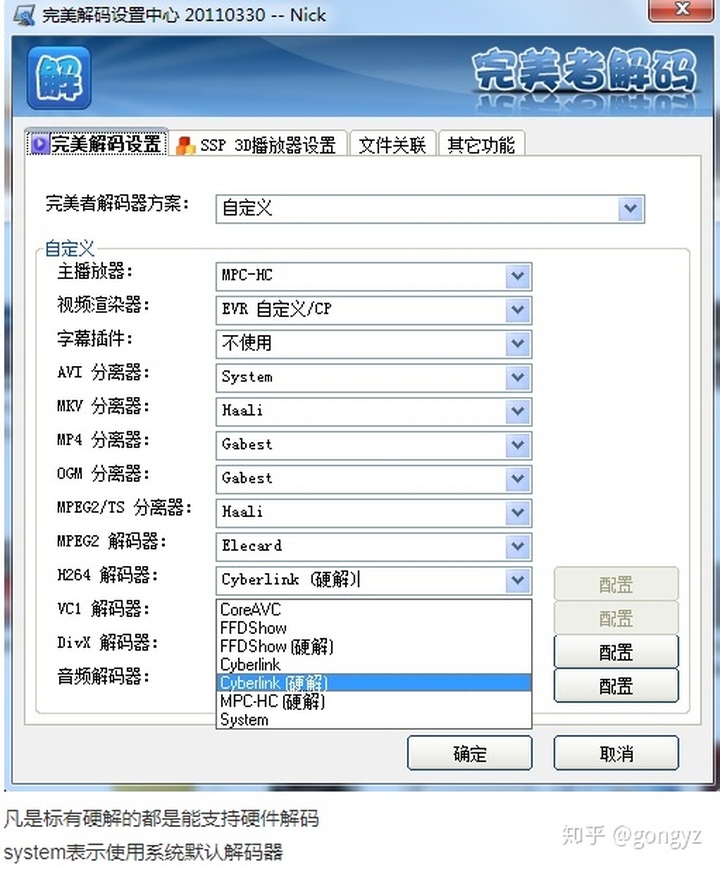Open the 主播放器 MPC-HC dropdown
This screenshot has height=869, width=720.
click(x=517, y=275)
